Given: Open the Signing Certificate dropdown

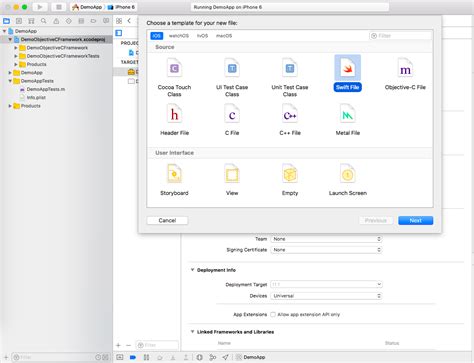Looking at the screenshot, I should (x=326, y=250).
